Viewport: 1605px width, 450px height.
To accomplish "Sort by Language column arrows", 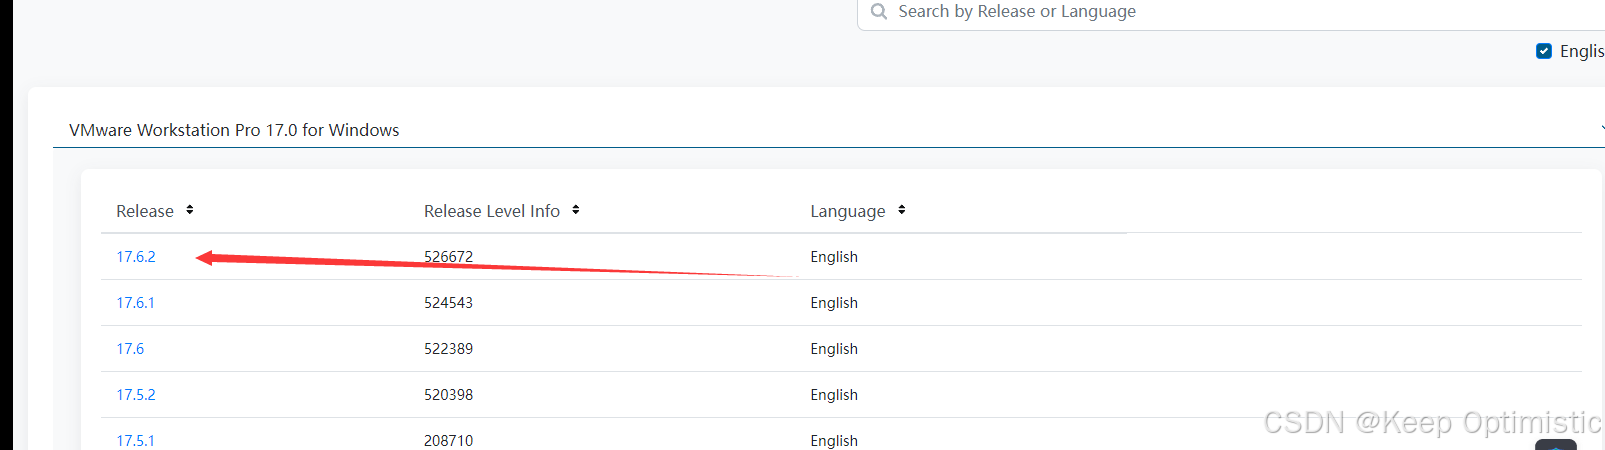I will pos(902,210).
